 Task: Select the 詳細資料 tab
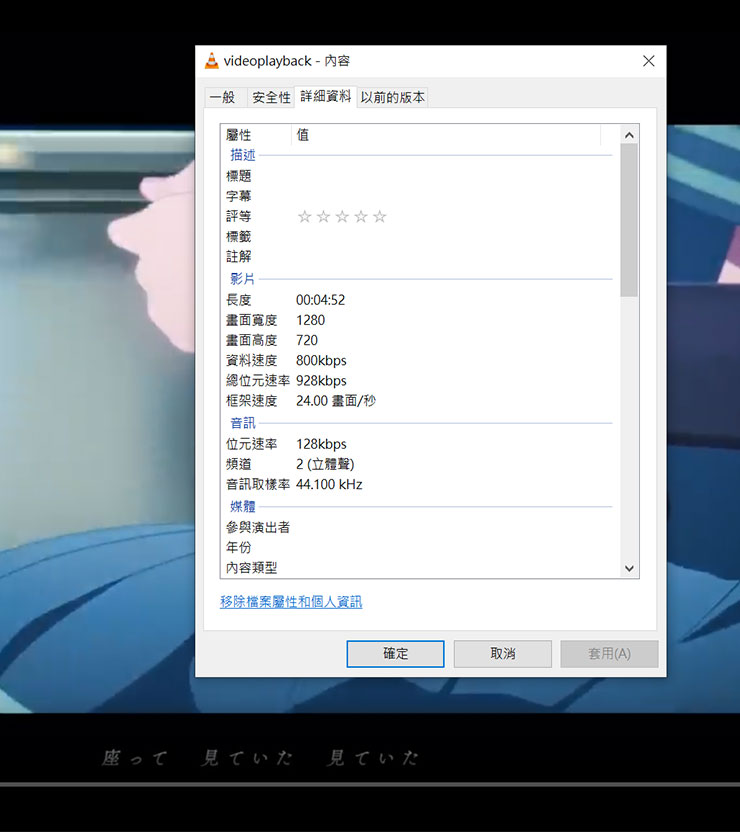325,96
